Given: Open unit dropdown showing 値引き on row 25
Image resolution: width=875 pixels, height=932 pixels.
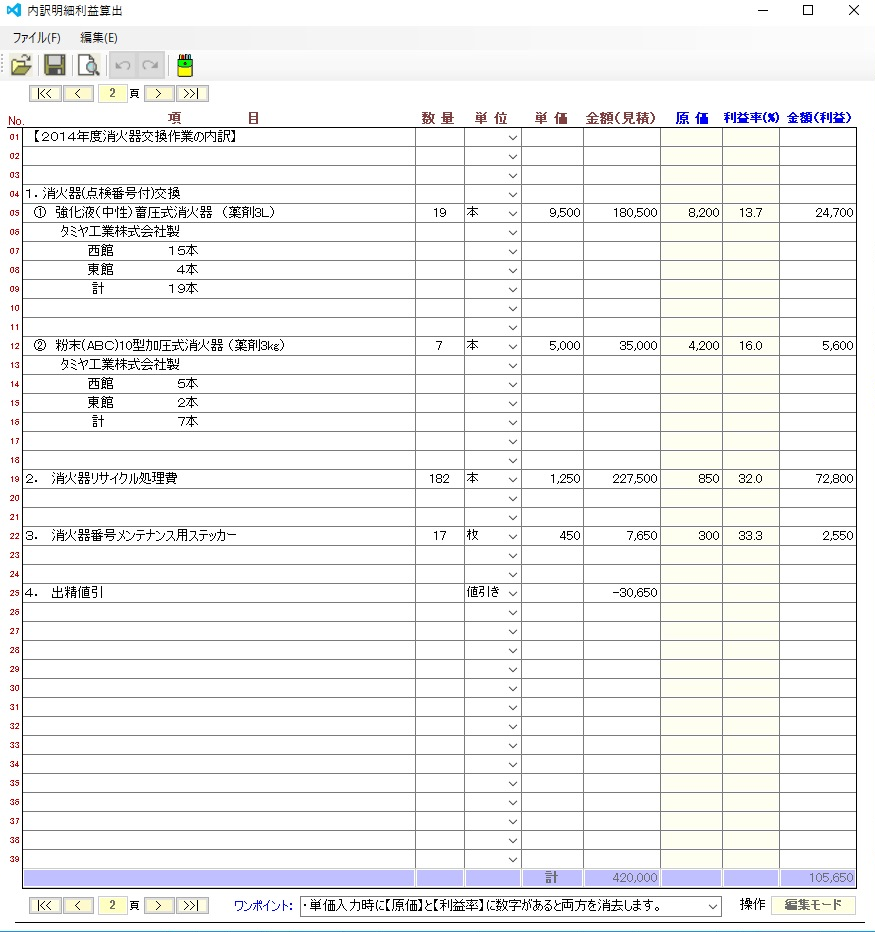Looking at the screenshot, I should (512, 594).
